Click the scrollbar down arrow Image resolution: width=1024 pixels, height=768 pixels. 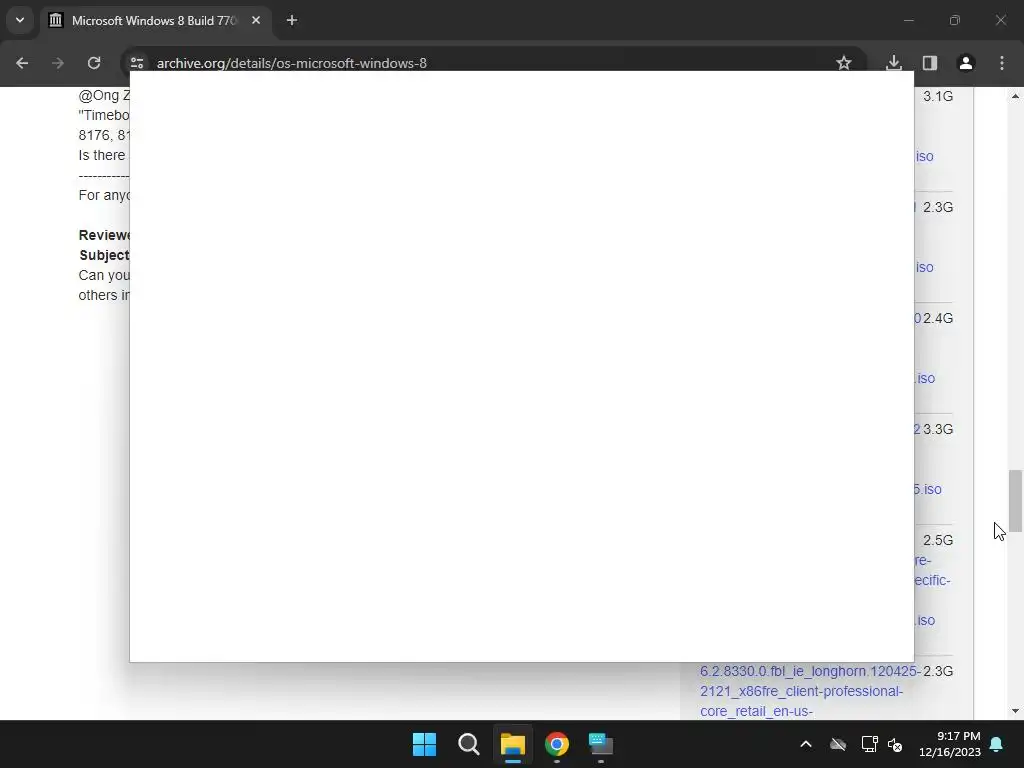[x=1015, y=711]
